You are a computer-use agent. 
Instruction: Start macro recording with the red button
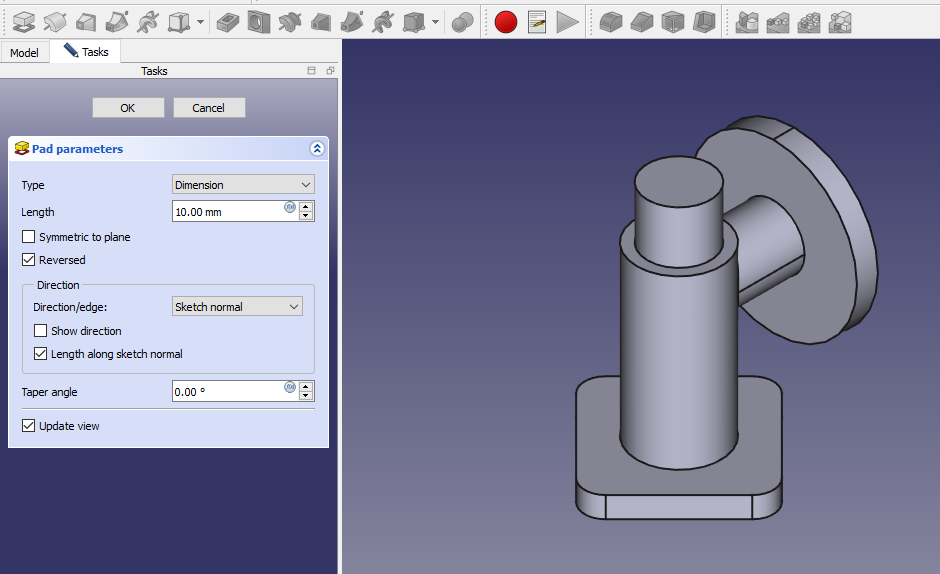point(506,21)
